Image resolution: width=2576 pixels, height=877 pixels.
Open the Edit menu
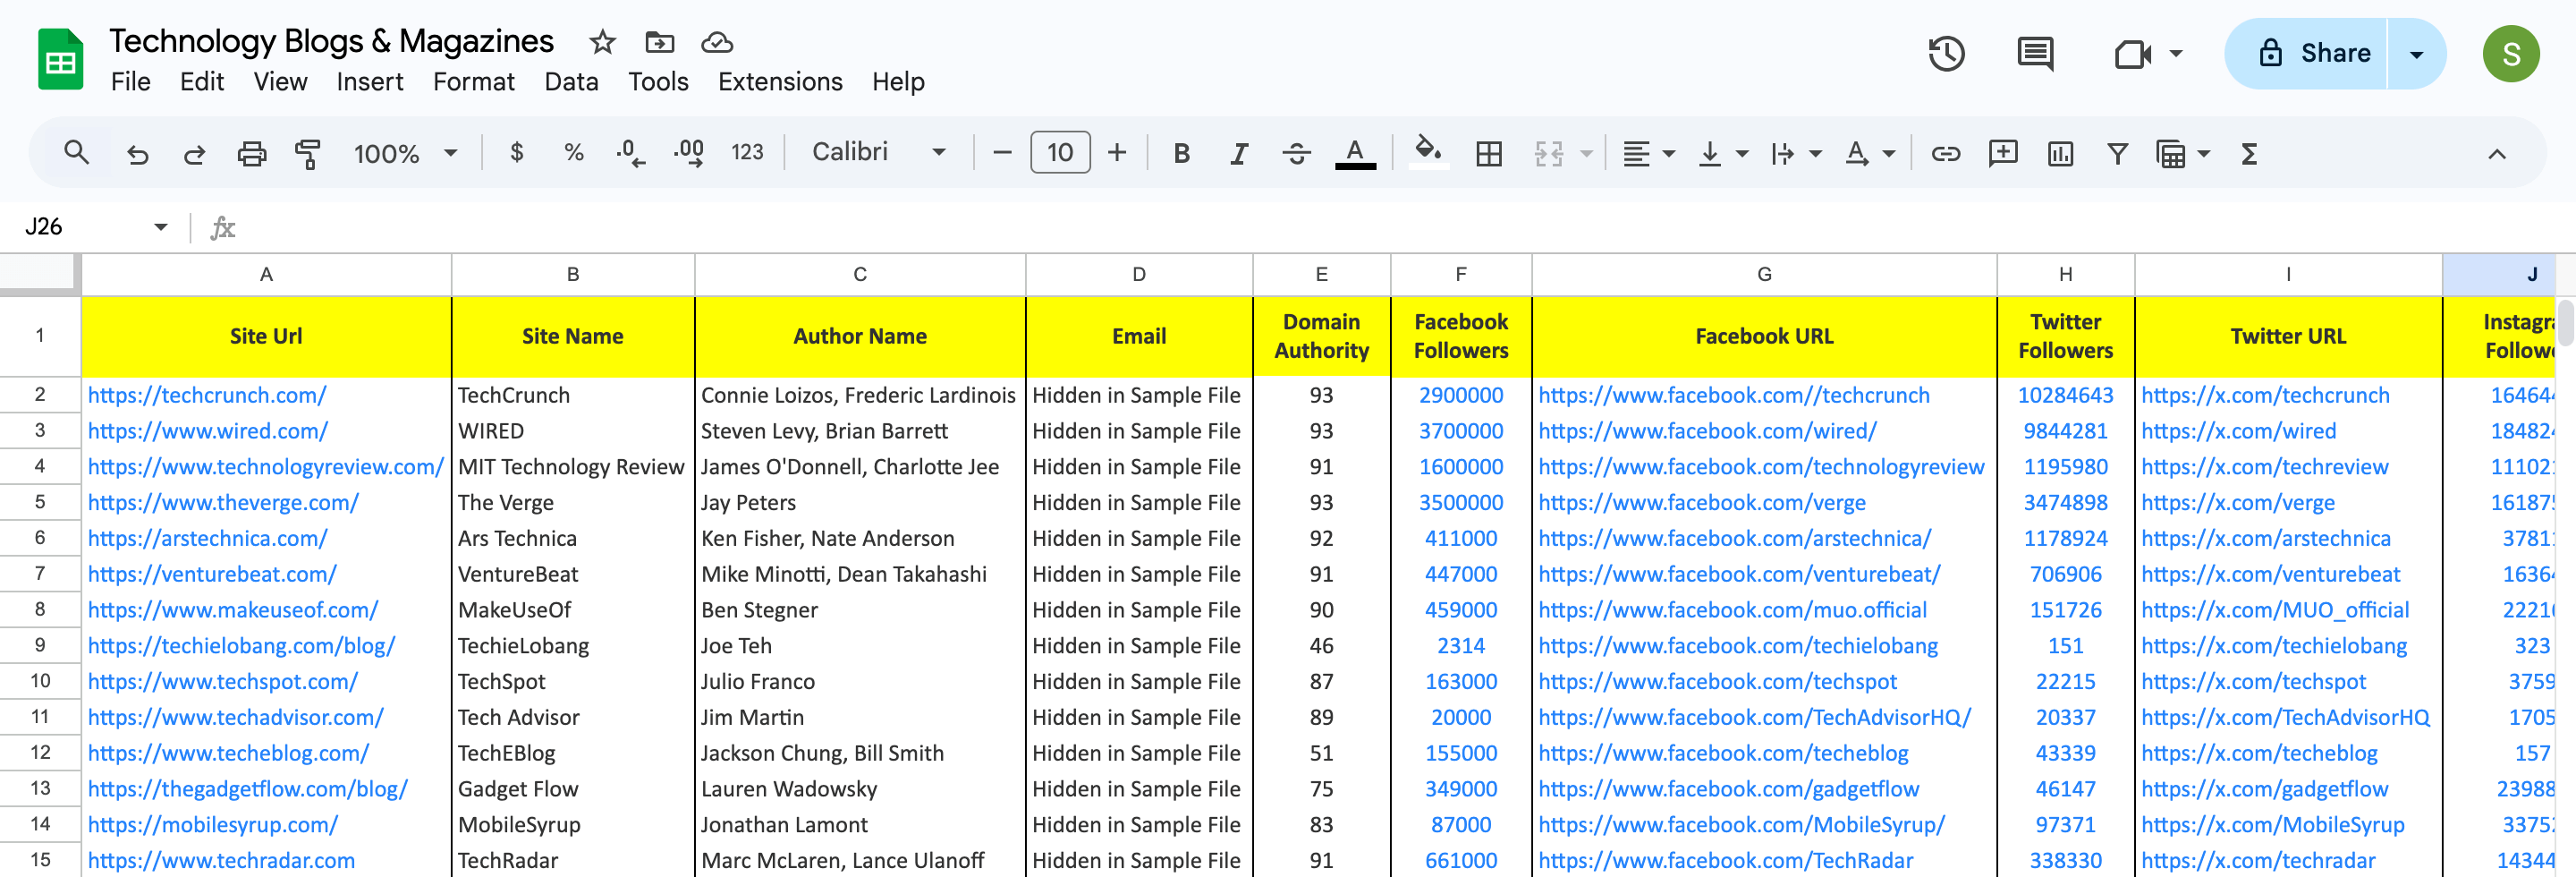coord(201,82)
